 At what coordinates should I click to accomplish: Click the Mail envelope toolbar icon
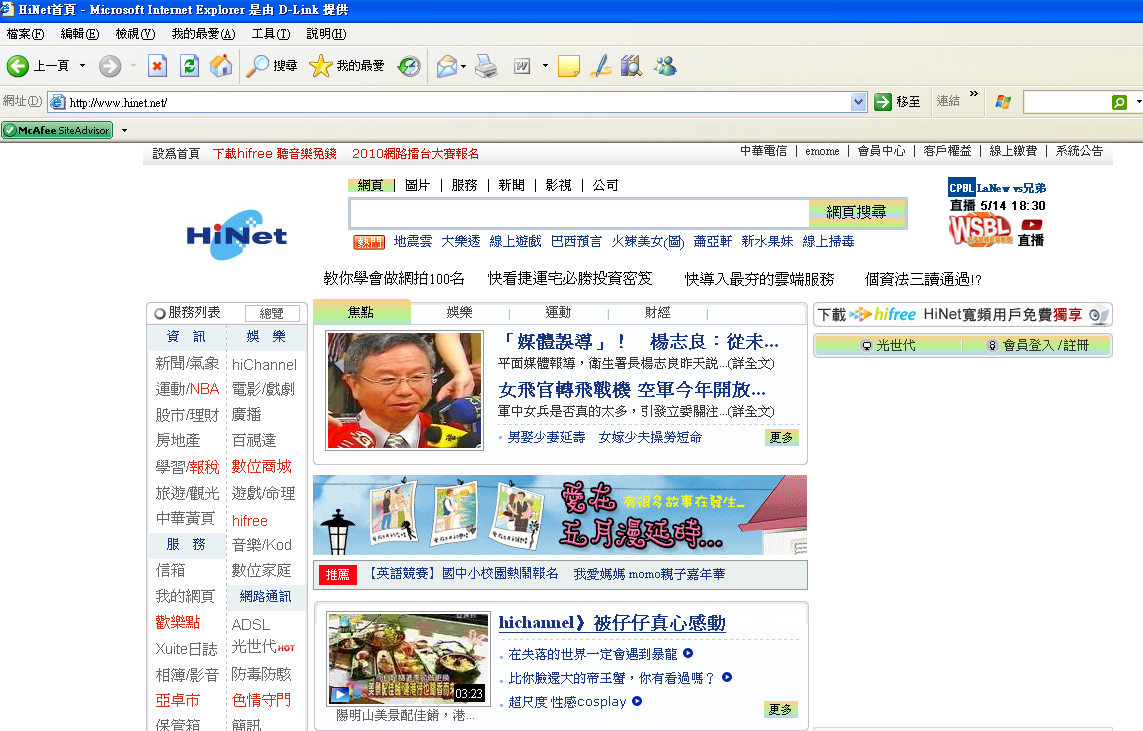click(x=446, y=66)
